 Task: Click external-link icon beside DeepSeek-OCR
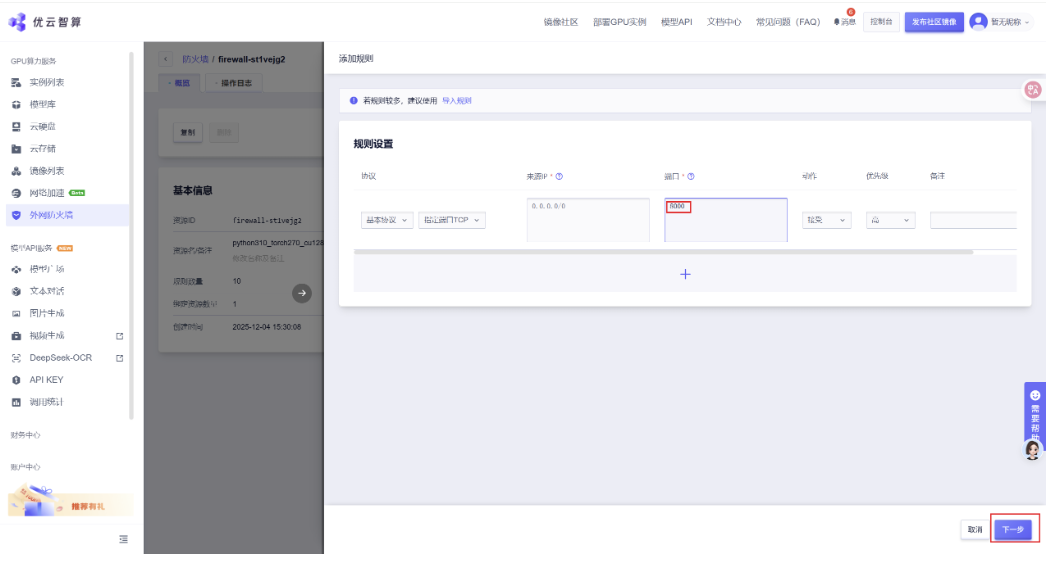119,358
